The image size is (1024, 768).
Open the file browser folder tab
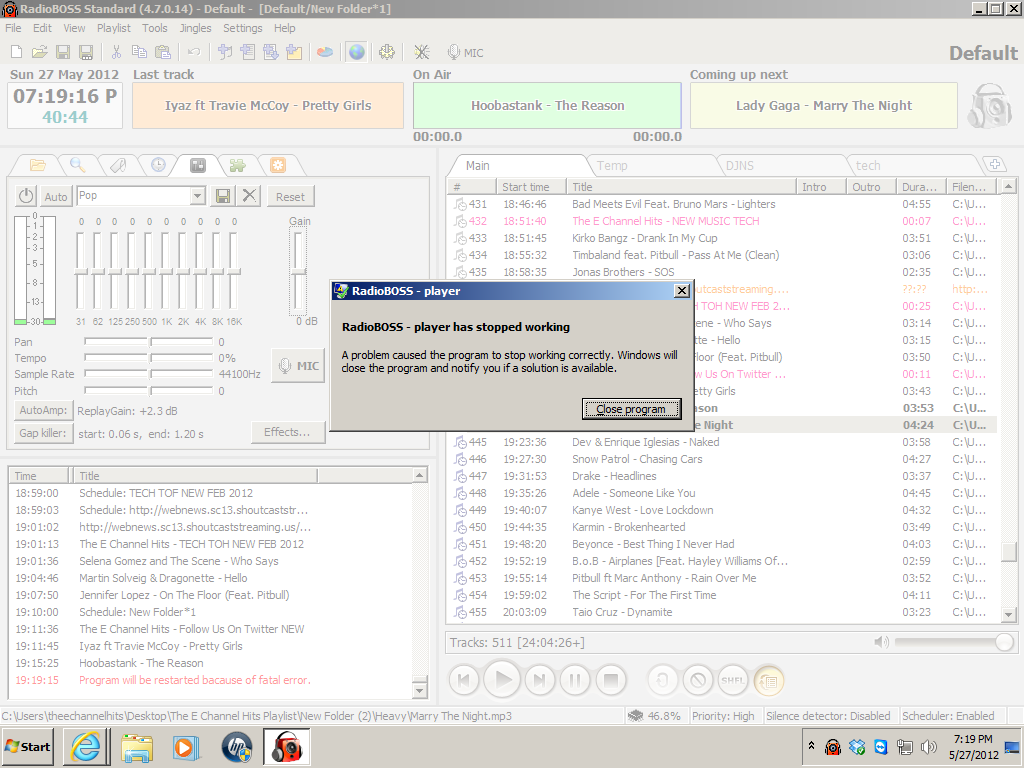click(x=37, y=165)
